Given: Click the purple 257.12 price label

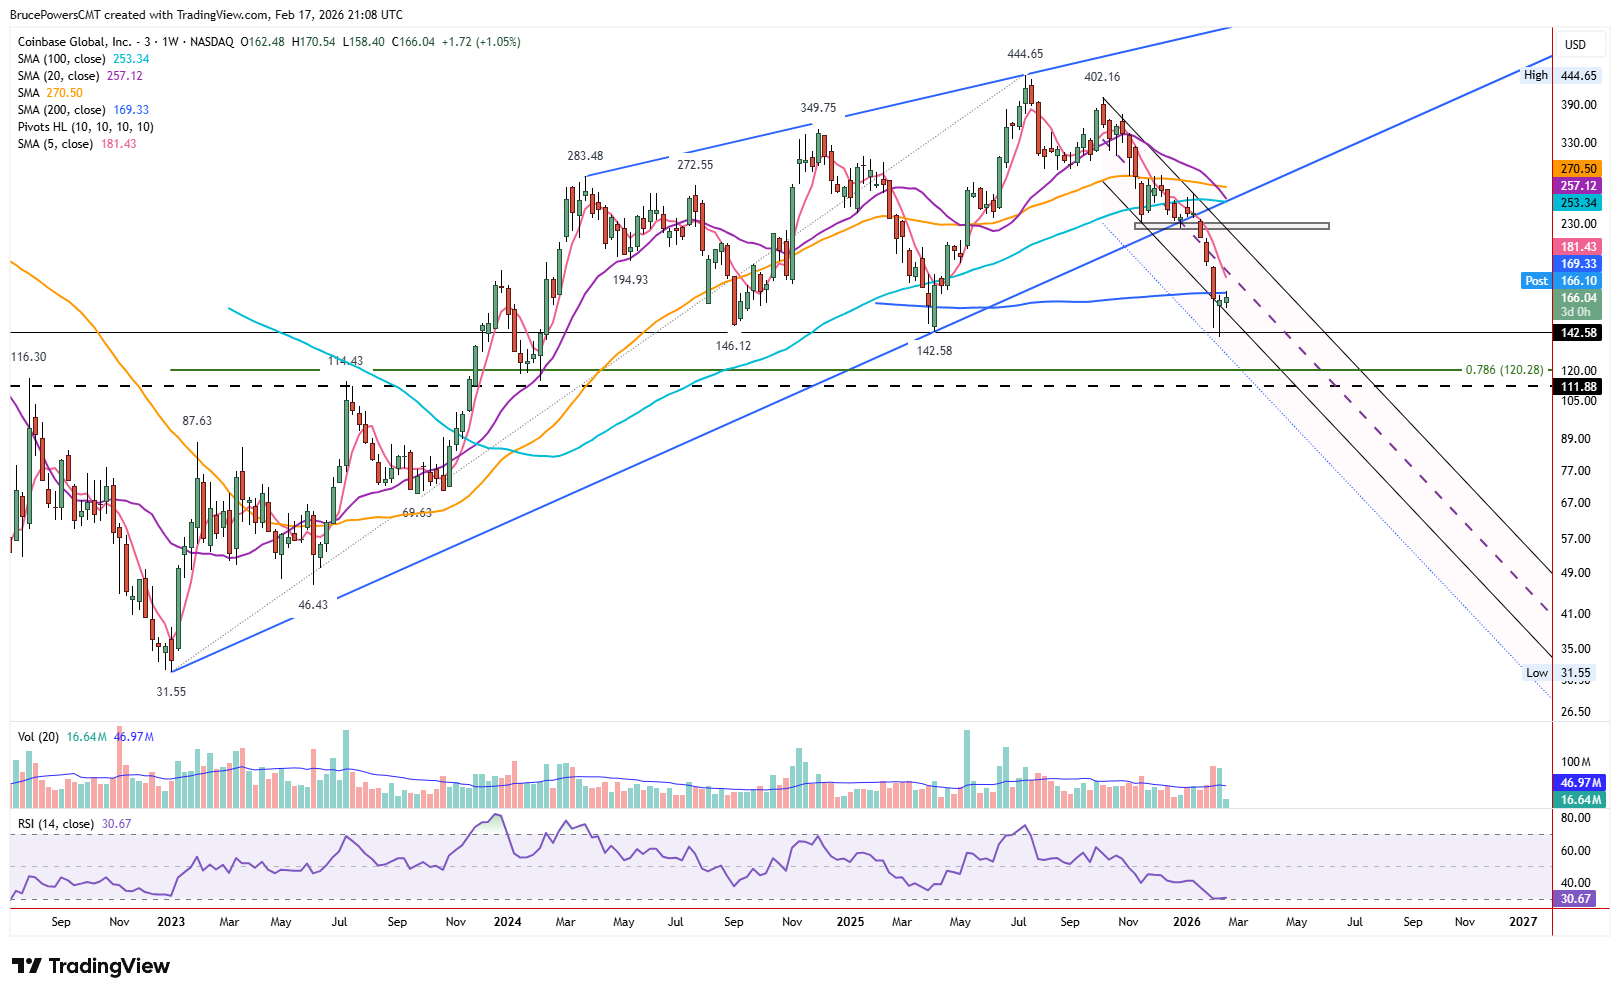Looking at the screenshot, I should 1578,186.
